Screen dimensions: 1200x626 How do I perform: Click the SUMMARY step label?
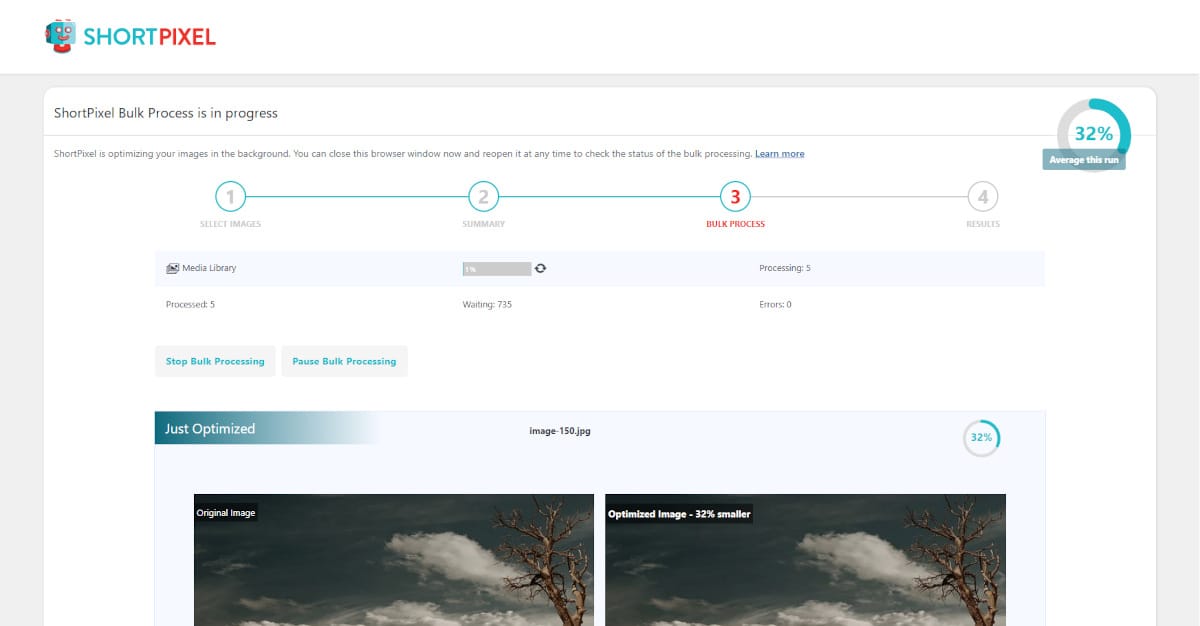click(x=483, y=224)
